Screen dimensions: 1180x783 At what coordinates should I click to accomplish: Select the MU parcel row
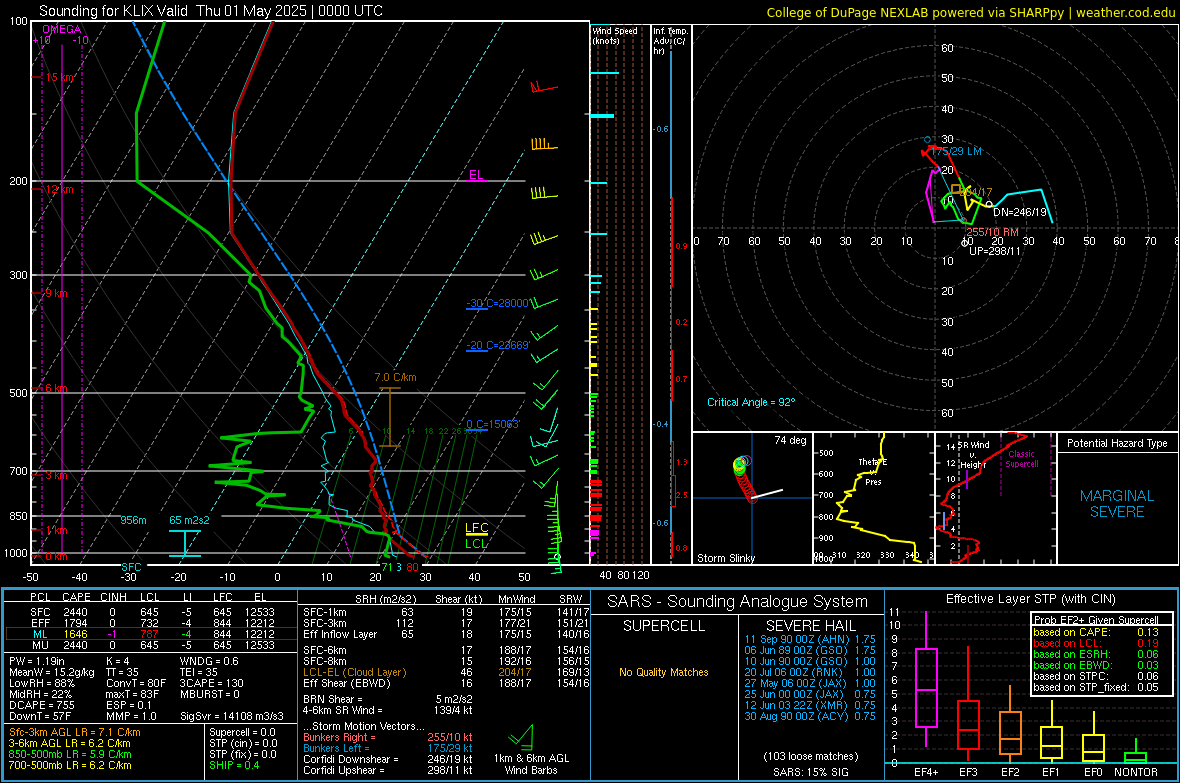pyautogui.click(x=151, y=644)
